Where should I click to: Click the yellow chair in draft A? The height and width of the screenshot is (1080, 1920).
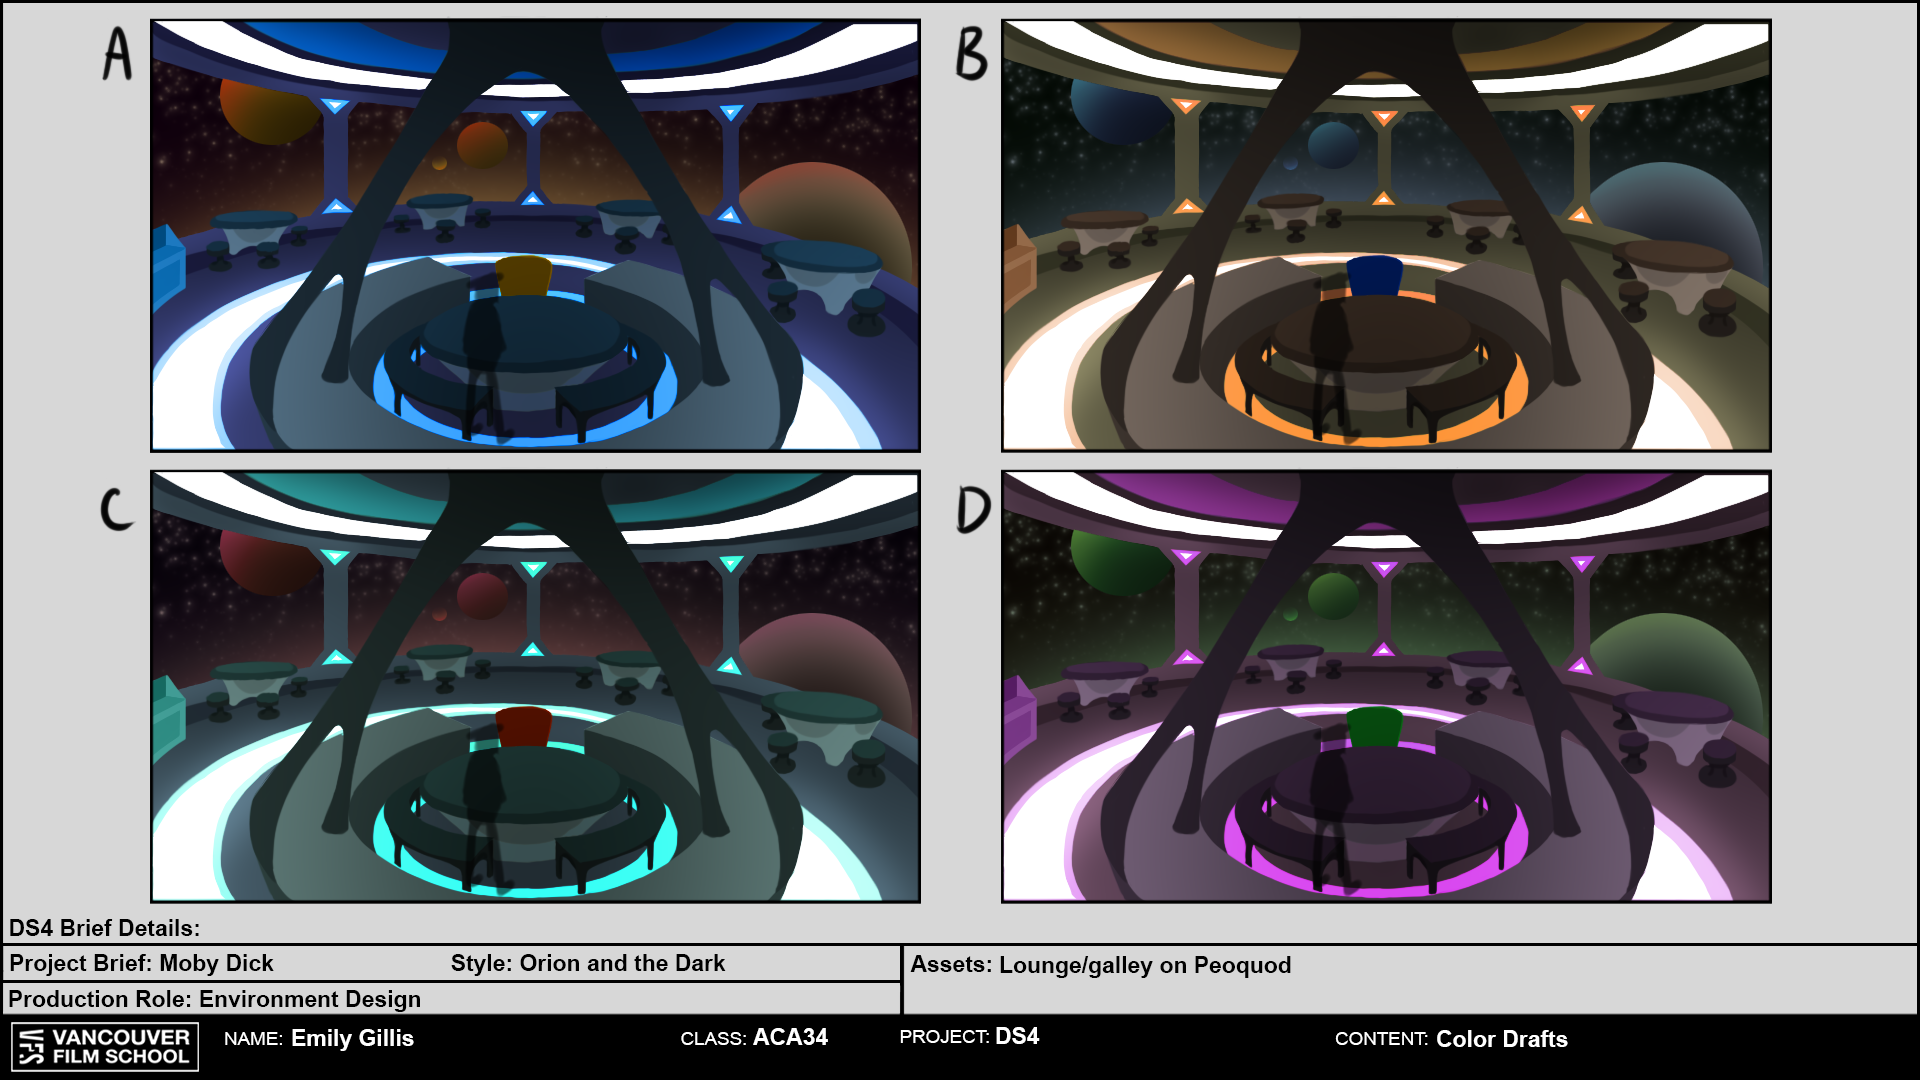[x=524, y=275]
